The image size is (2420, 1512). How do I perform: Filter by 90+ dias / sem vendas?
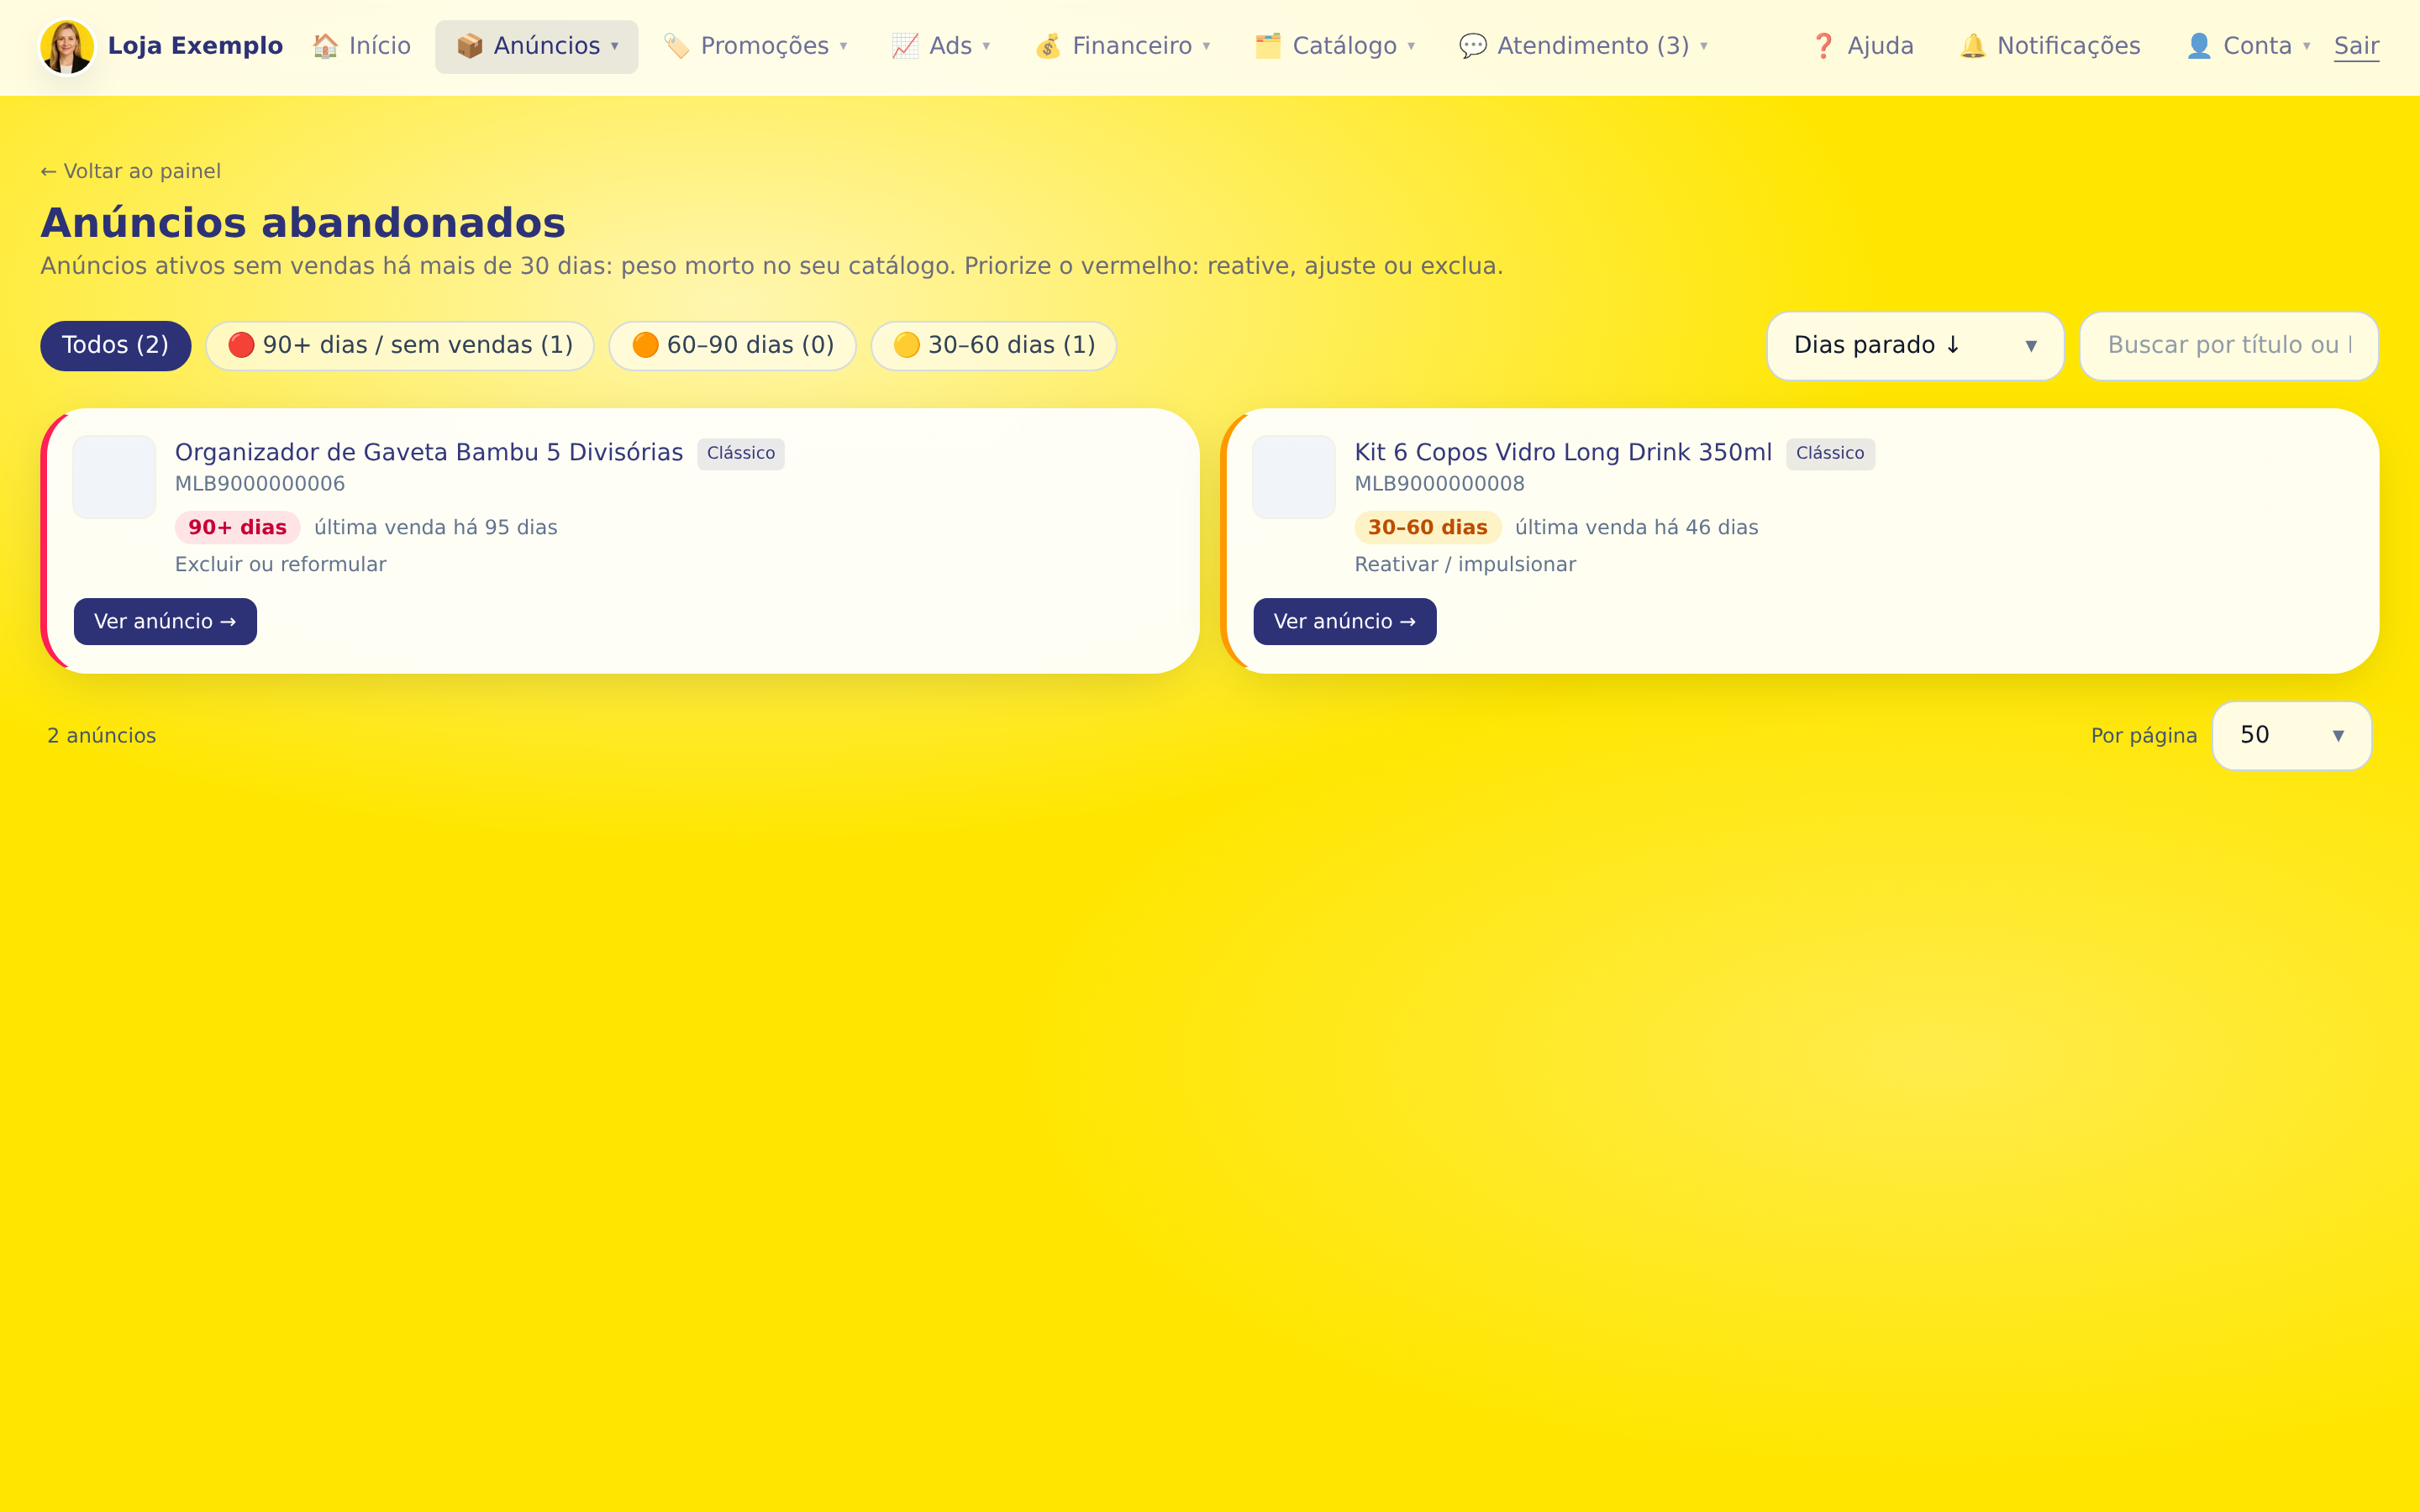tap(400, 346)
